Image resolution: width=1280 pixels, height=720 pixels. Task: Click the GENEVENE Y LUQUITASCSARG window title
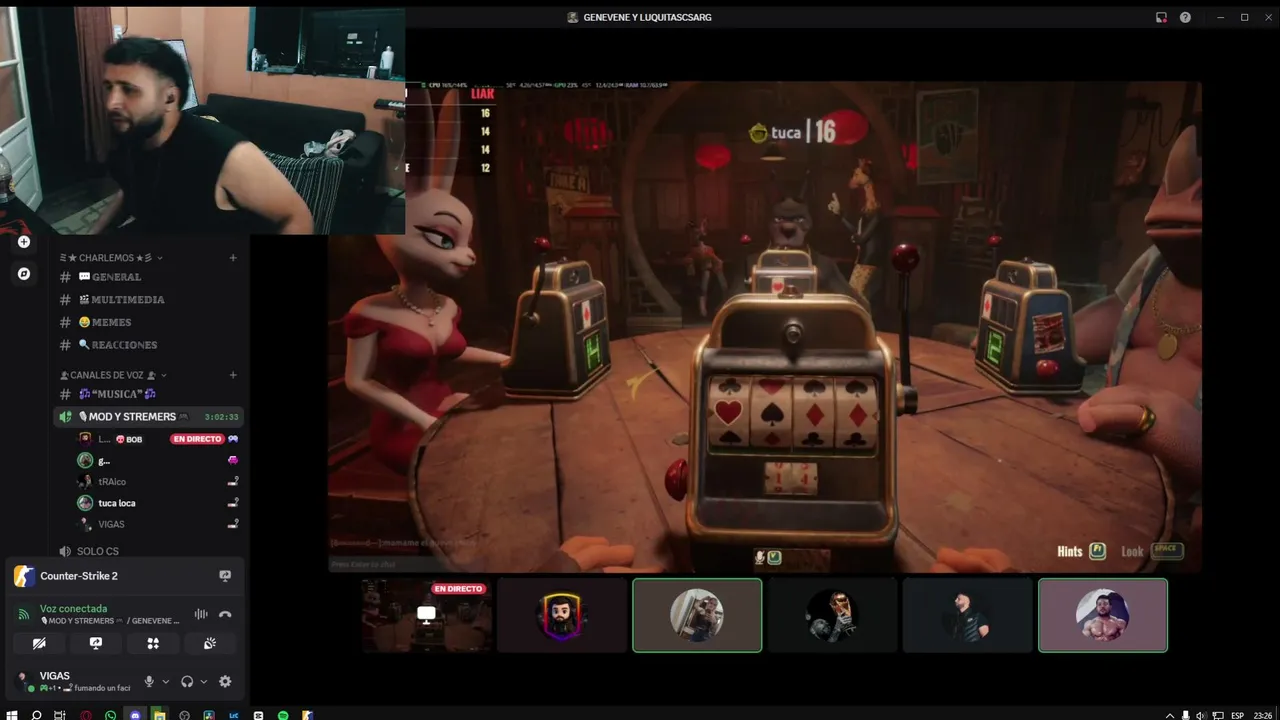(647, 17)
